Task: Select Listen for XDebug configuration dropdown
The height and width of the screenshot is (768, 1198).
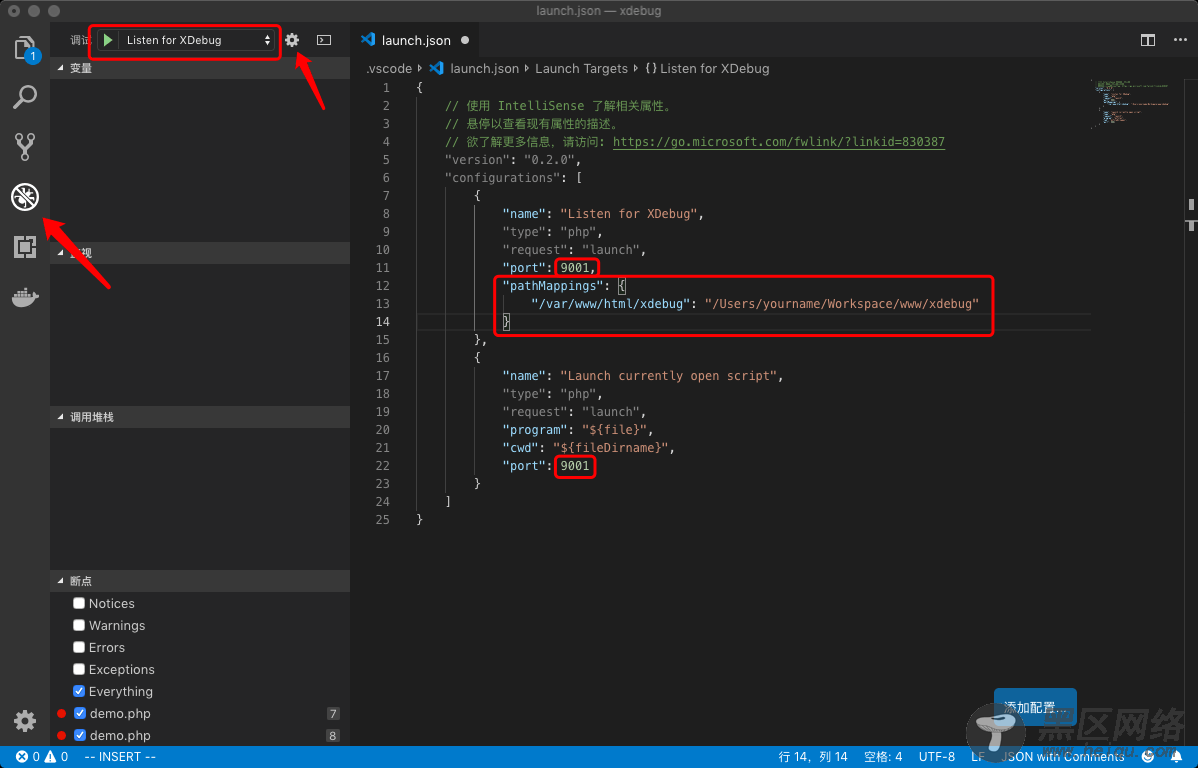Action: coord(198,40)
